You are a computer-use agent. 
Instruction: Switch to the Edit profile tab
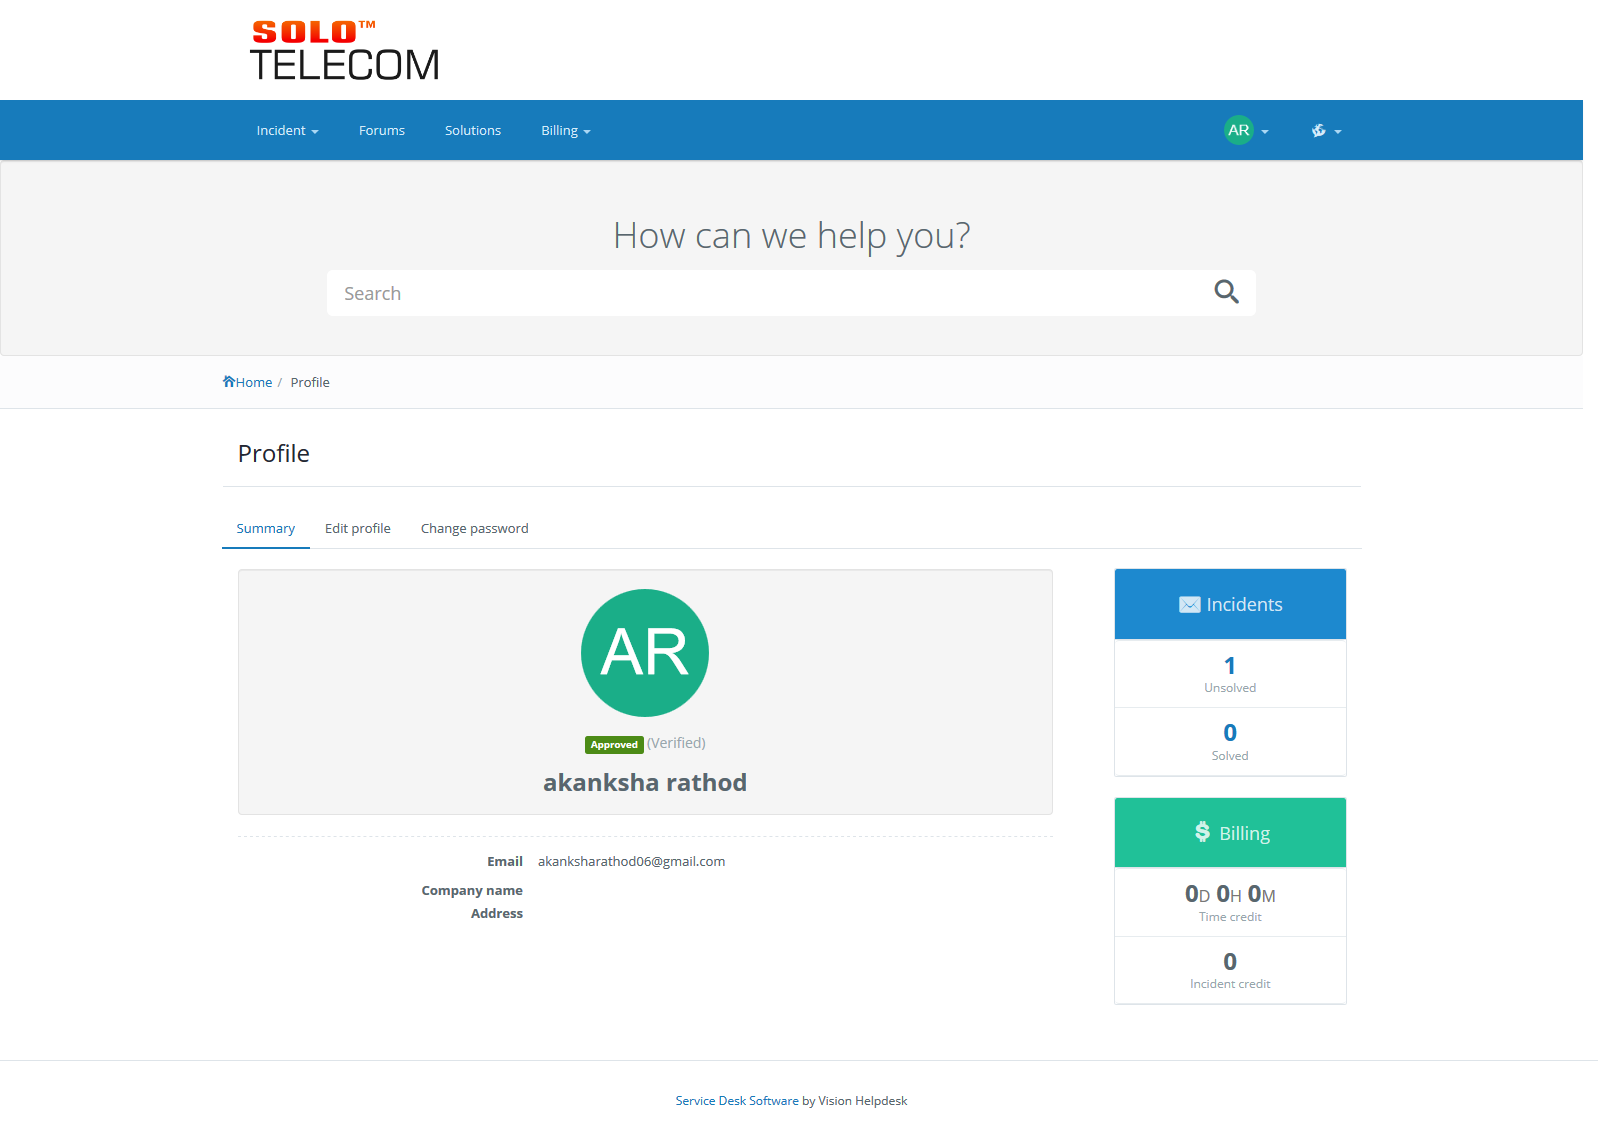pos(357,528)
